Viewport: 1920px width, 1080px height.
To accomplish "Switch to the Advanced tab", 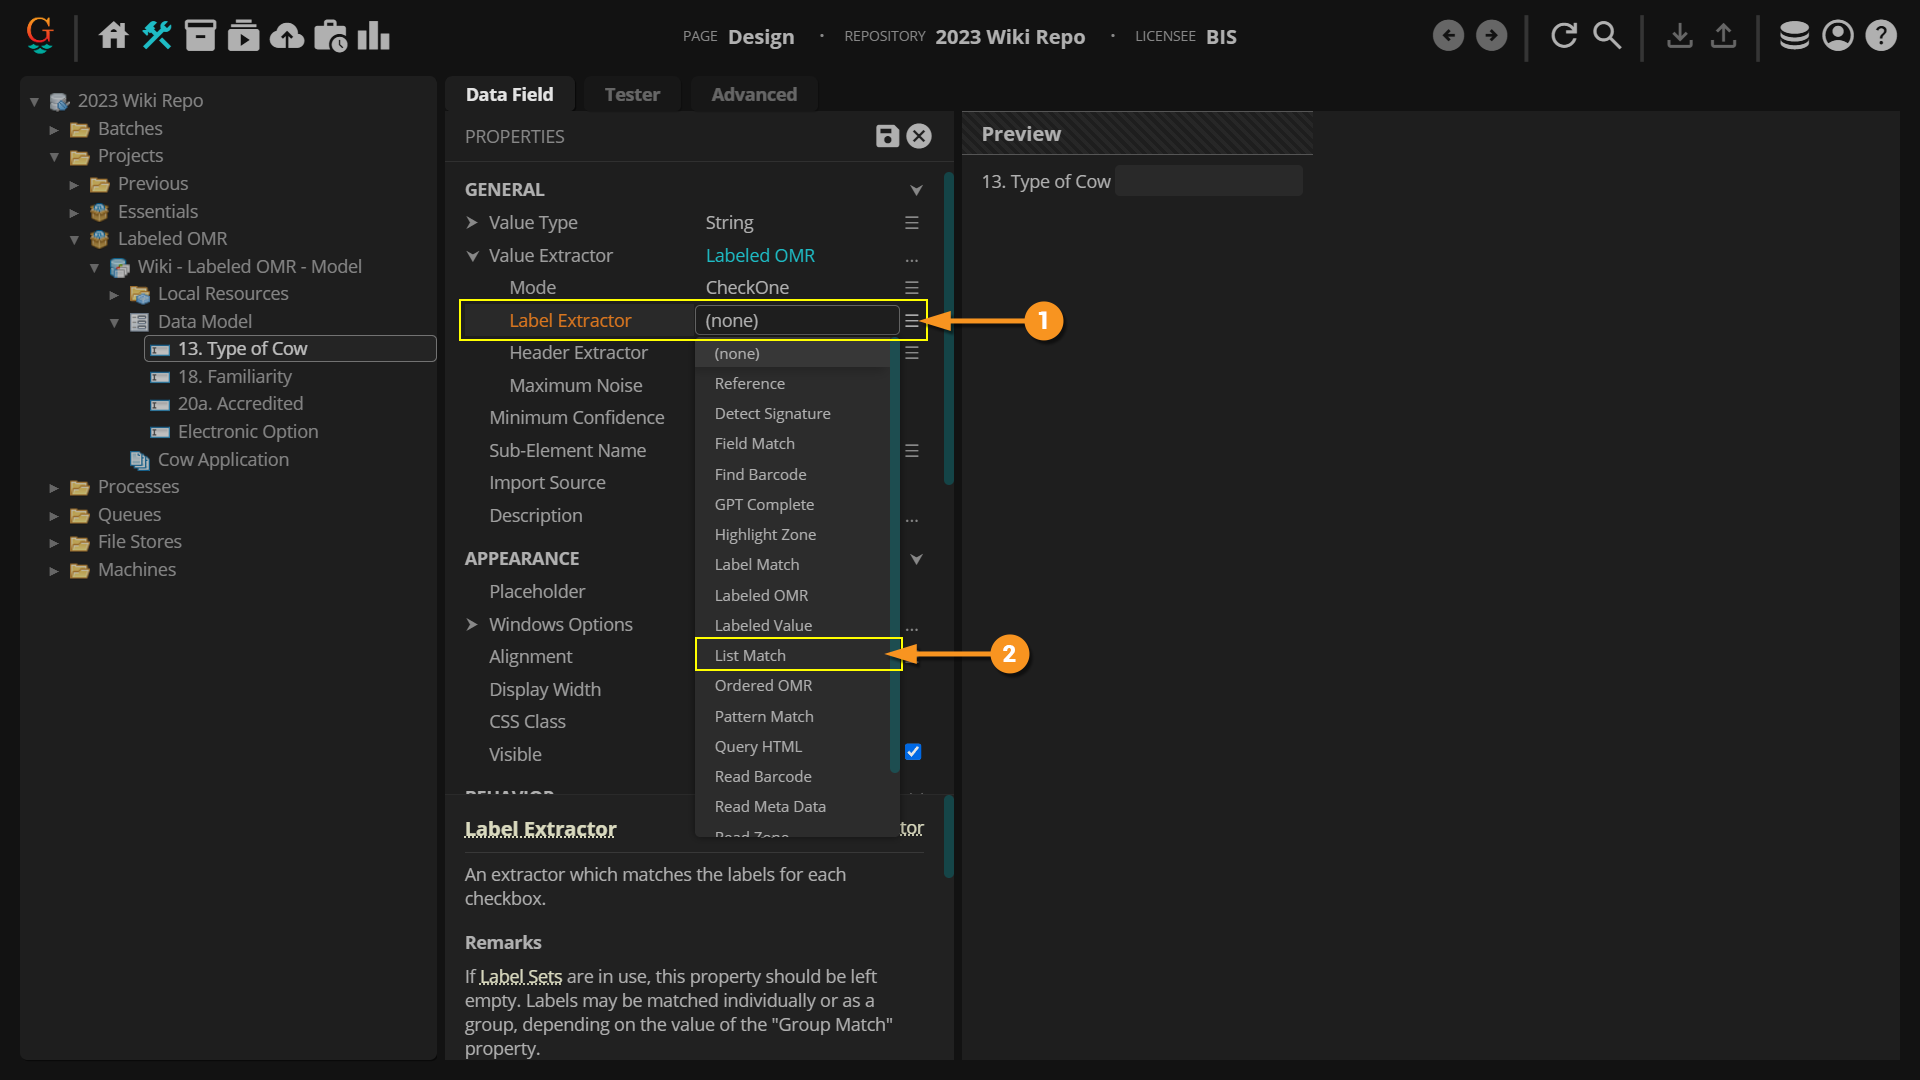I will coord(754,95).
